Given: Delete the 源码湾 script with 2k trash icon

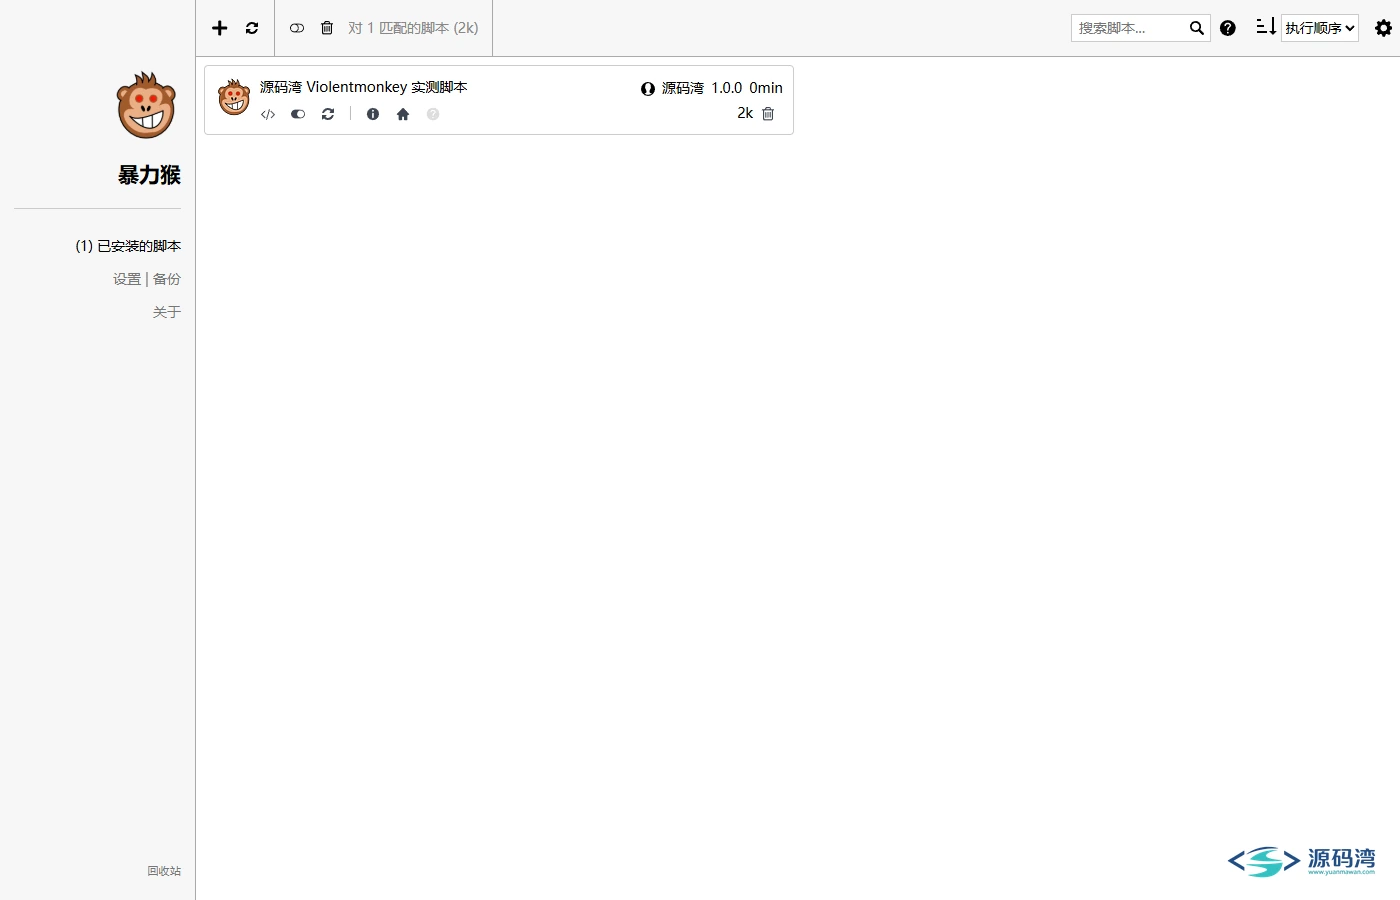Looking at the screenshot, I should click(768, 114).
